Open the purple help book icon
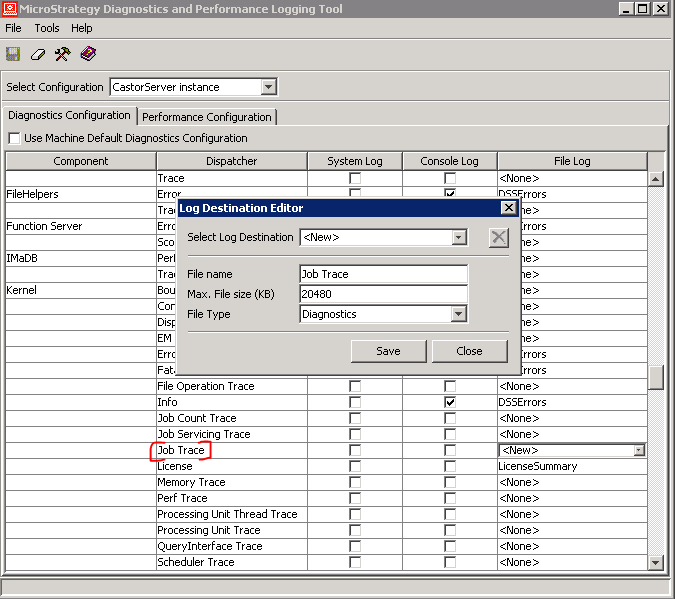 coord(88,54)
